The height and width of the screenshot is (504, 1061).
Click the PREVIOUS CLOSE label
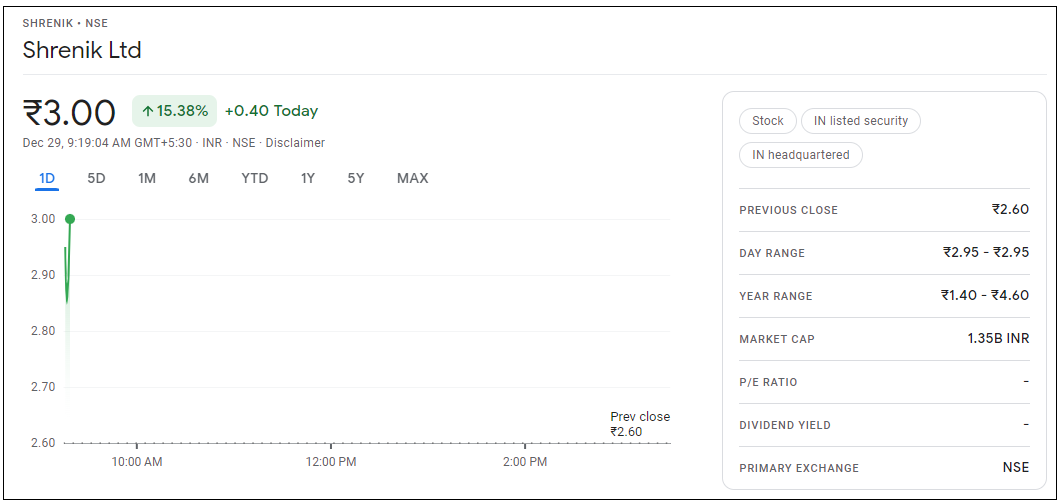tap(788, 210)
